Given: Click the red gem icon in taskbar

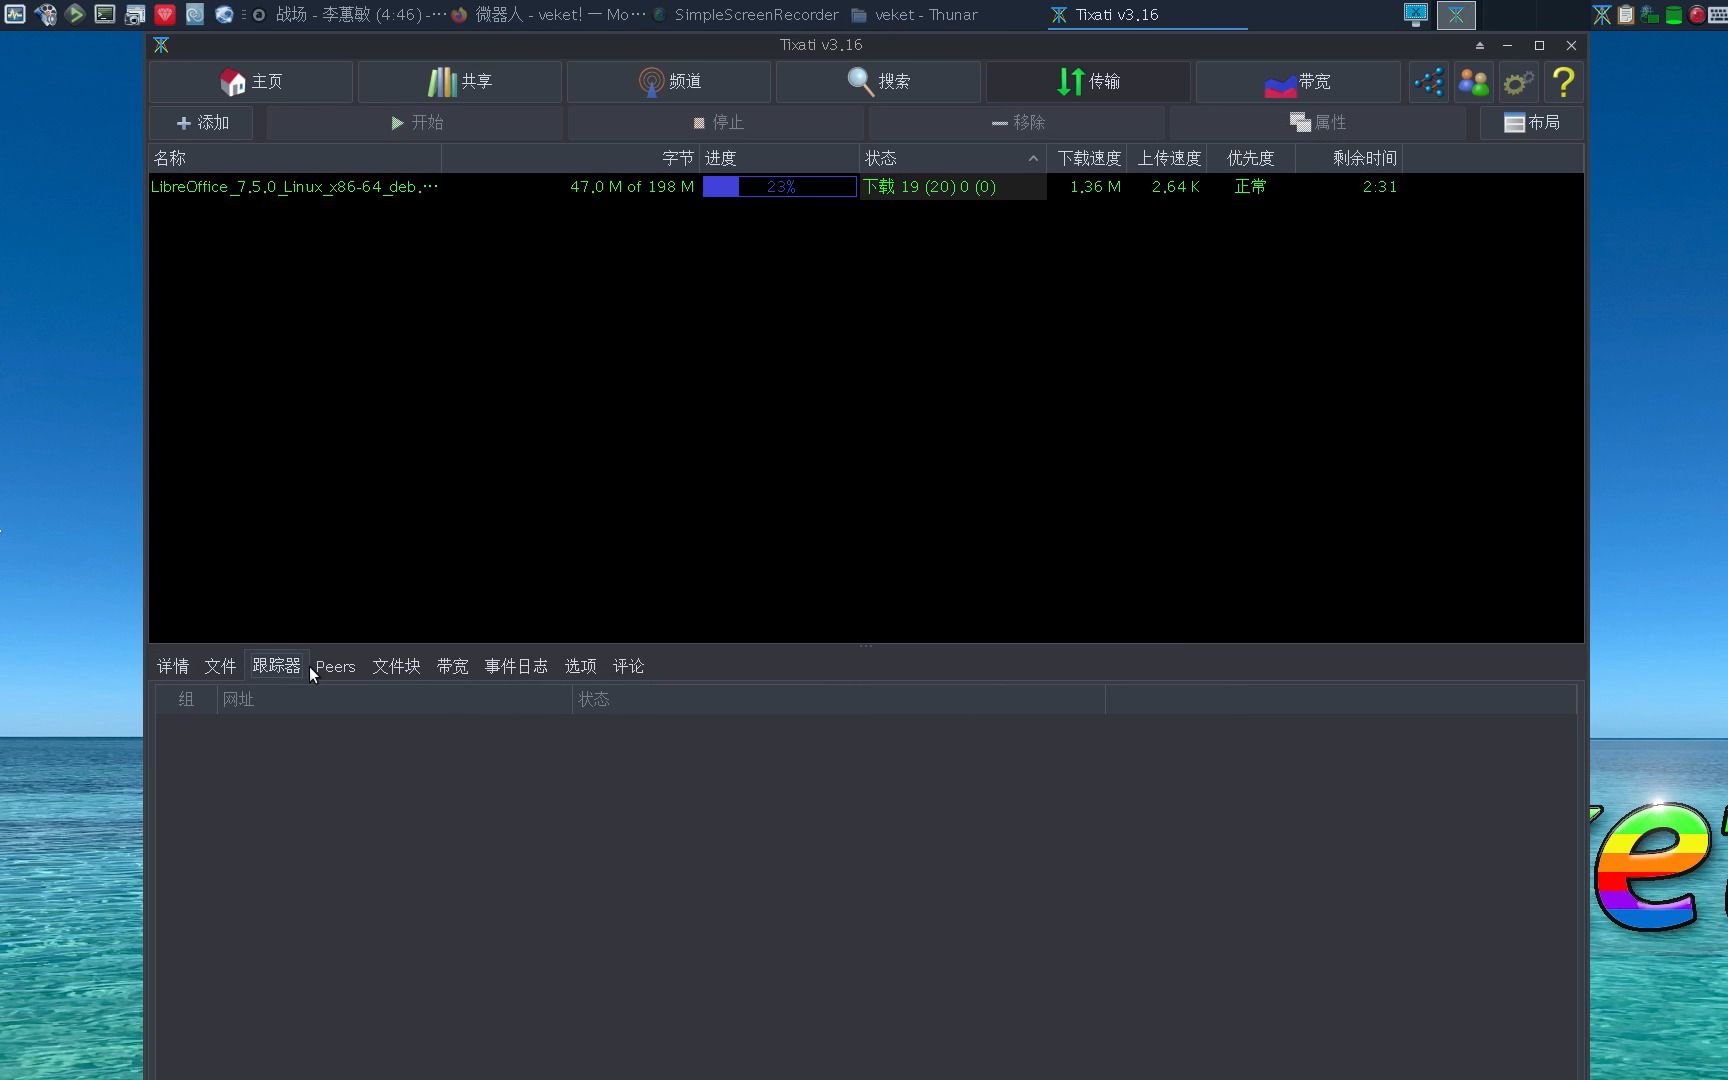Looking at the screenshot, I should point(165,14).
